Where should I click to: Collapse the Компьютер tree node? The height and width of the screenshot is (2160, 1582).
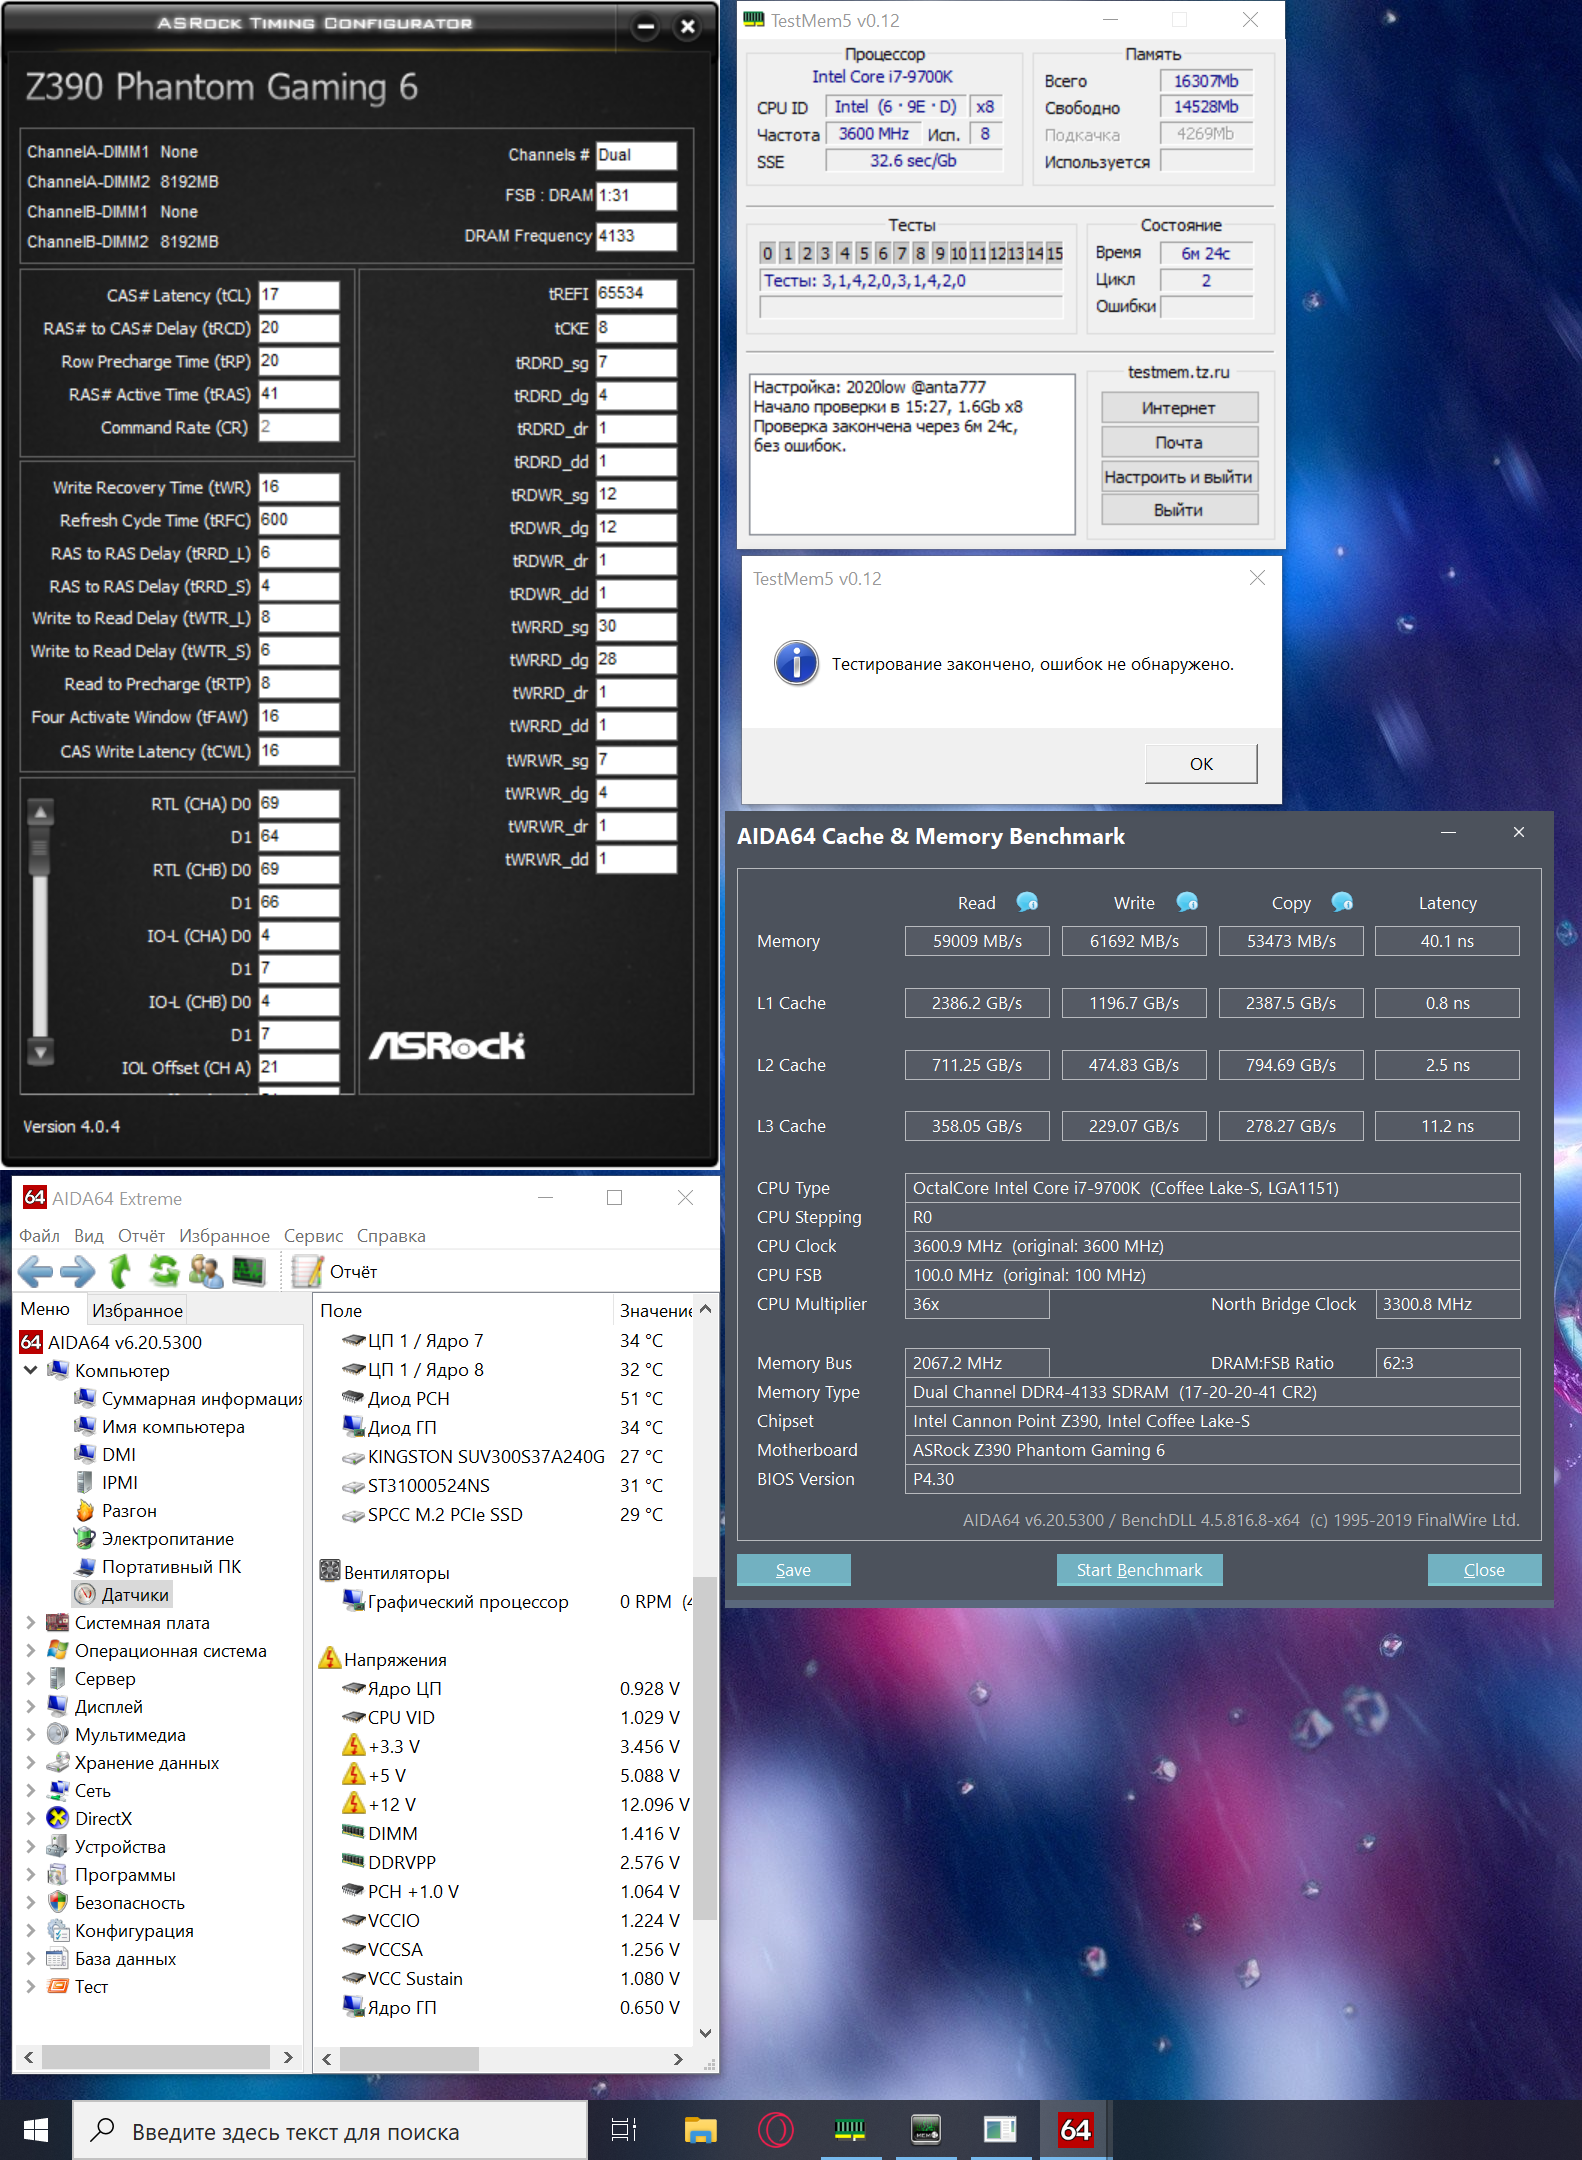point(30,1370)
